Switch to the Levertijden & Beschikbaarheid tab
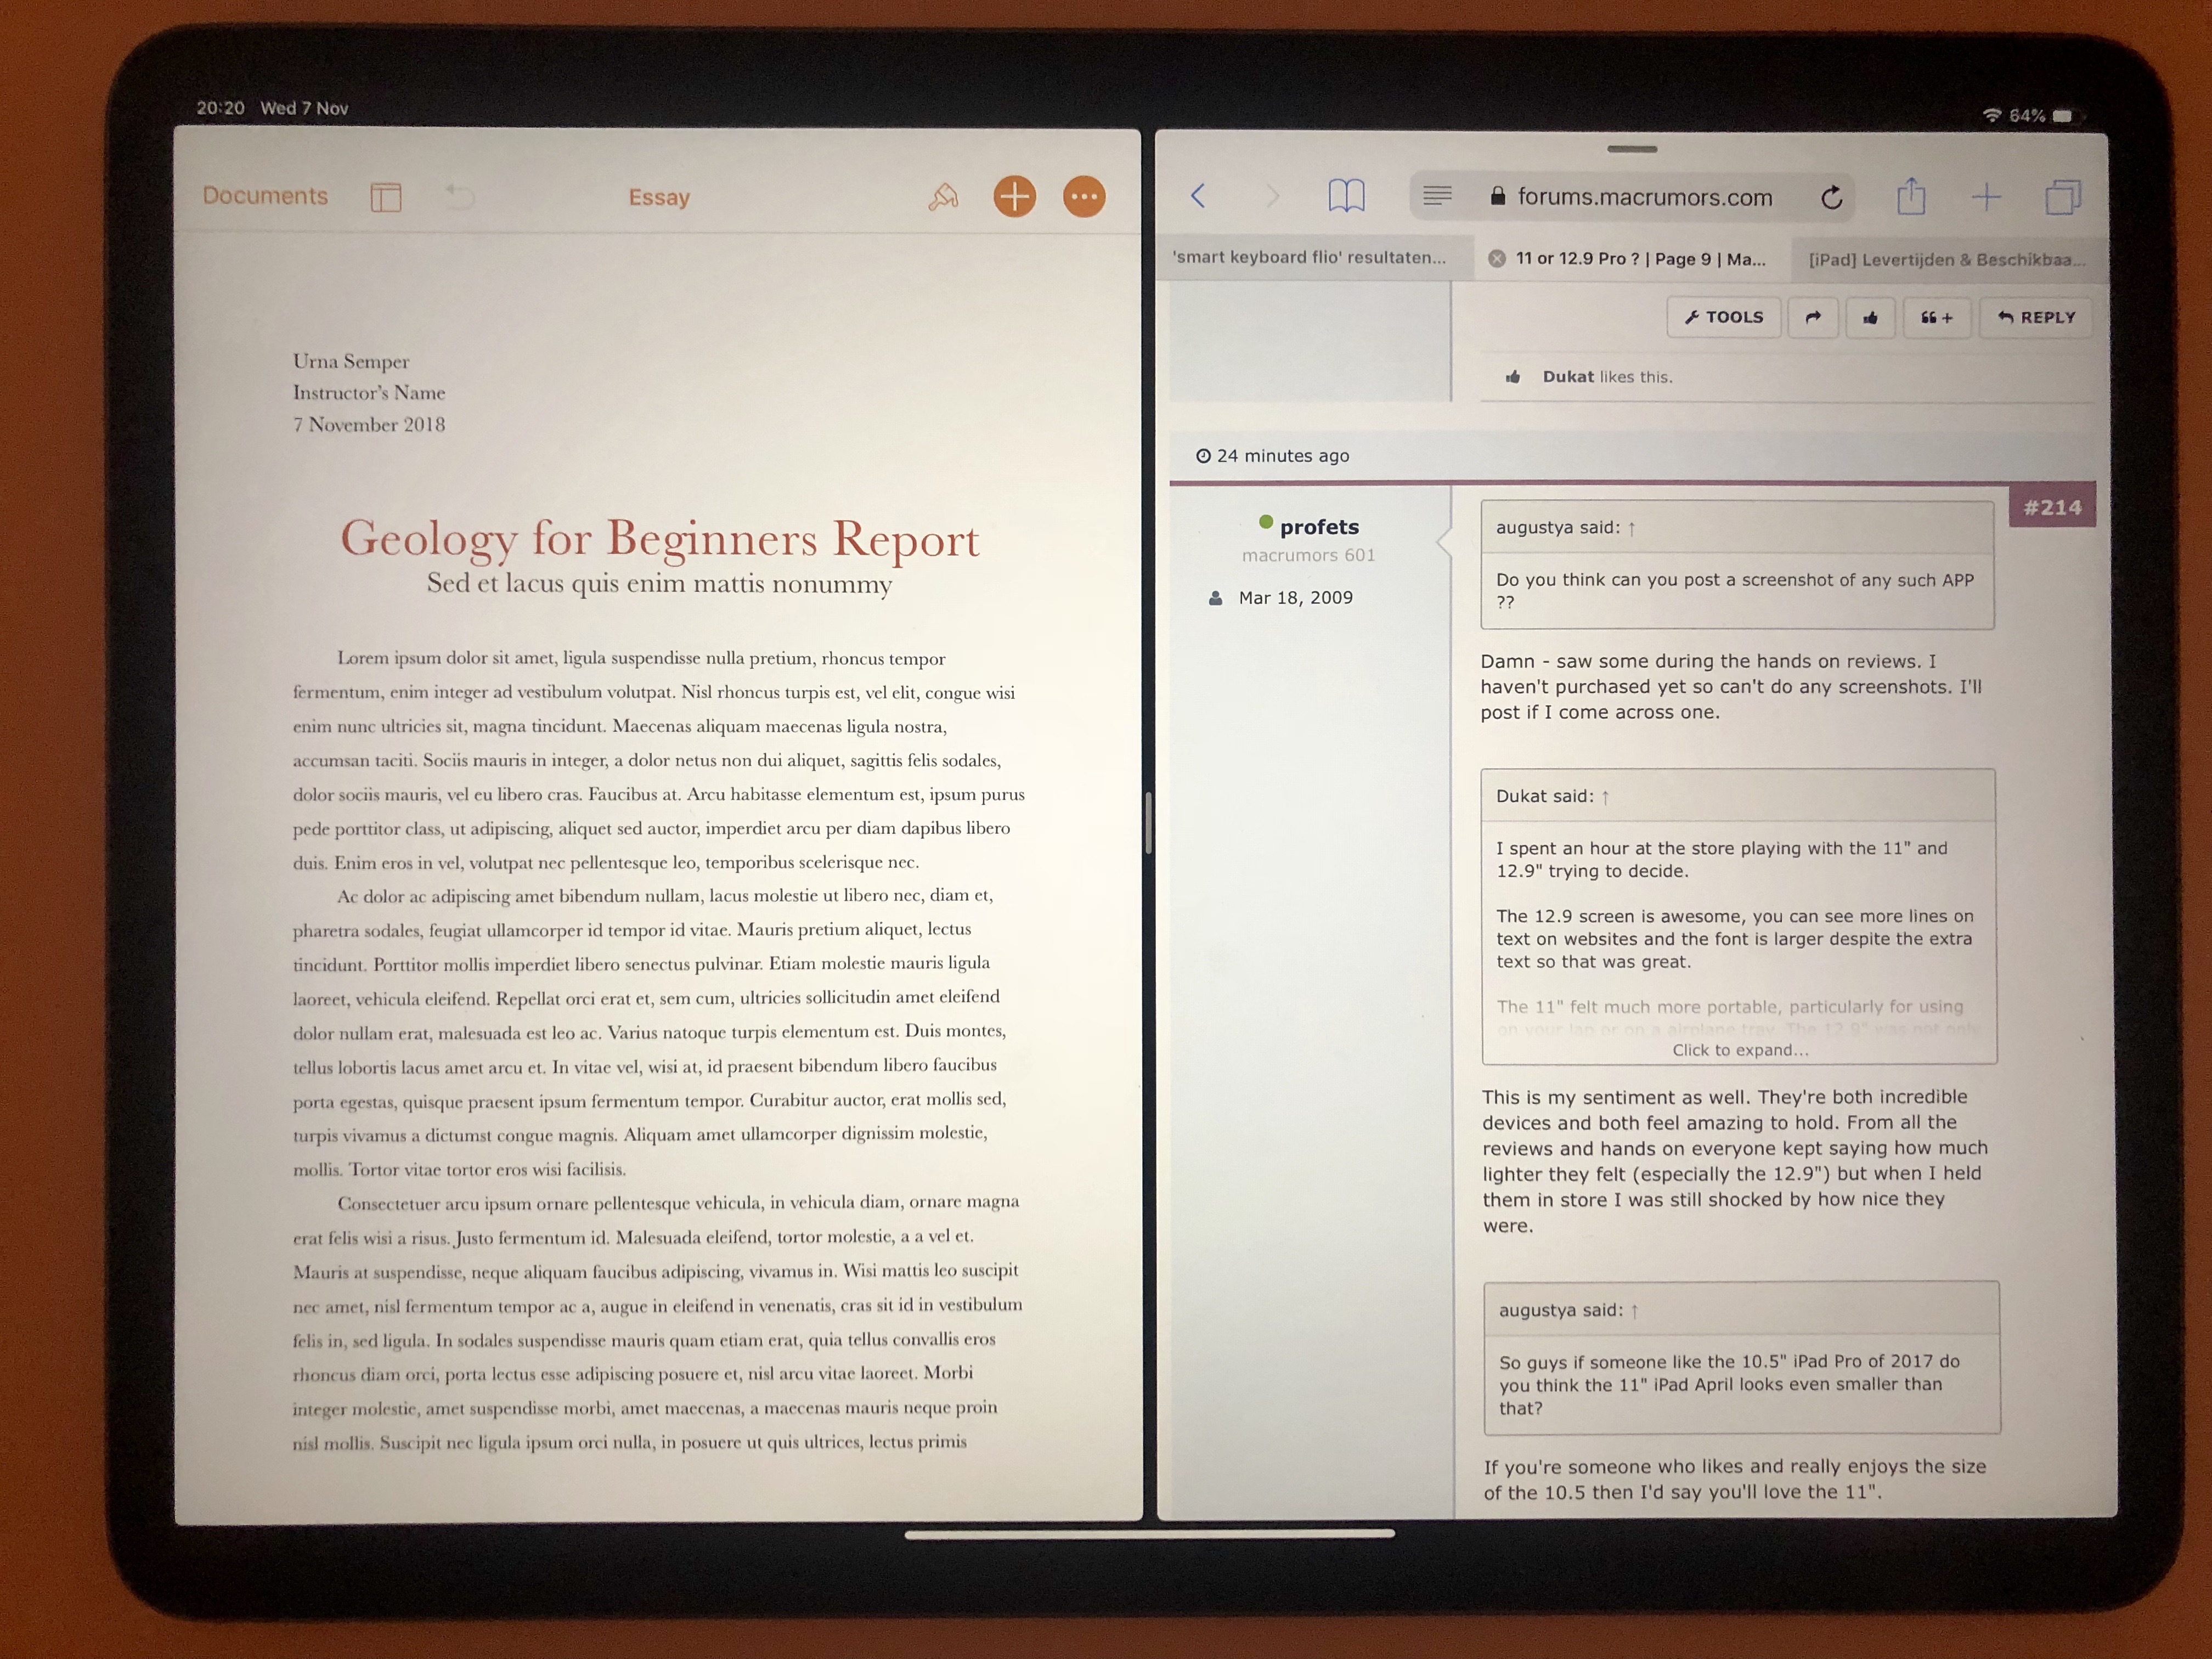This screenshot has height=1659, width=2212. (x=1946, y=260)
